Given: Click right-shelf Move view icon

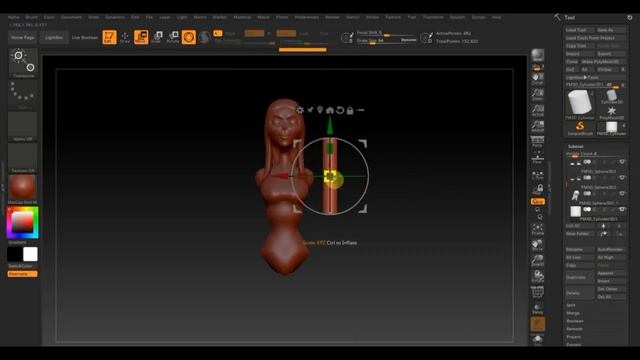Looking at the screenshot, I should point(538,245).
